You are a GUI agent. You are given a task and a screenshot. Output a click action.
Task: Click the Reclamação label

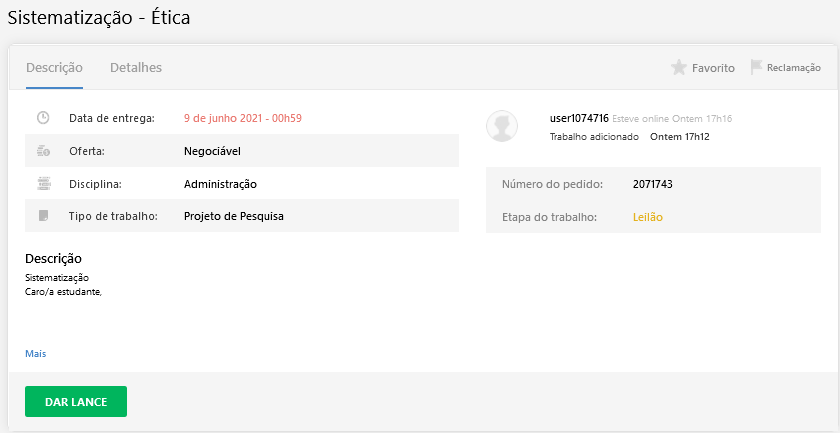point(793,68)
